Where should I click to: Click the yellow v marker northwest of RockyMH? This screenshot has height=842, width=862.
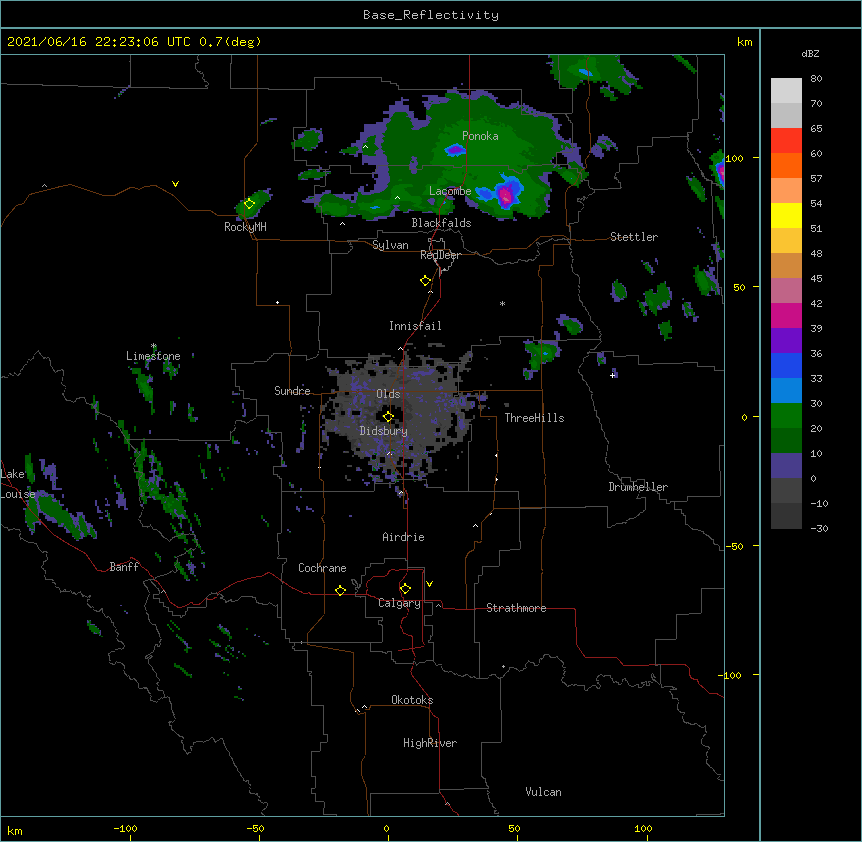coord(175,184)
